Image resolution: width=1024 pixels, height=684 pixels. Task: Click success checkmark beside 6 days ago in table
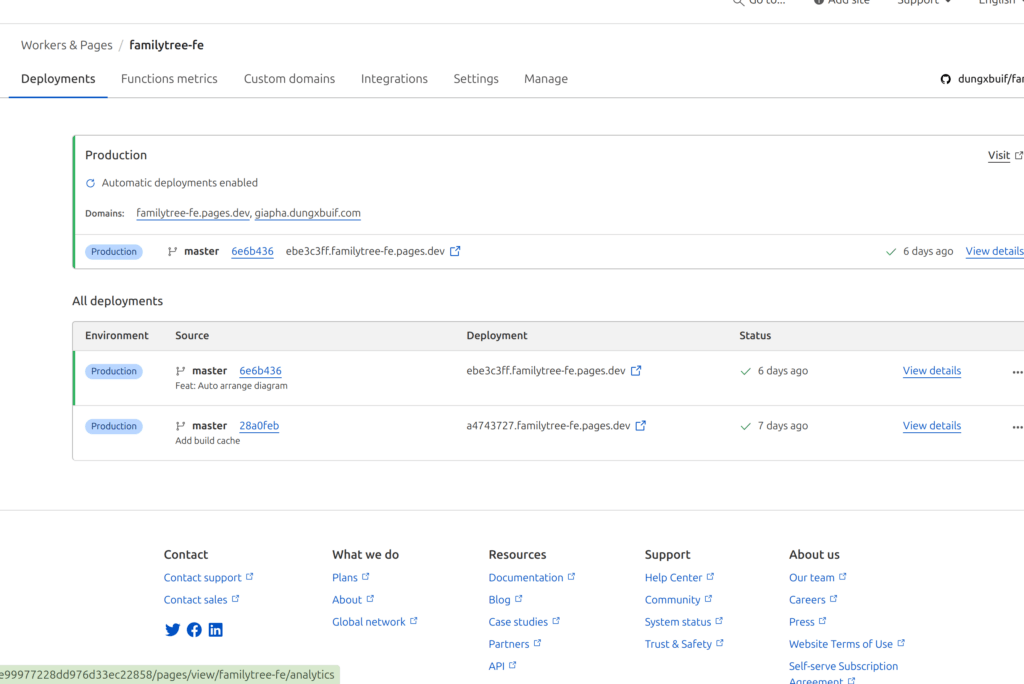coord(746,371)
